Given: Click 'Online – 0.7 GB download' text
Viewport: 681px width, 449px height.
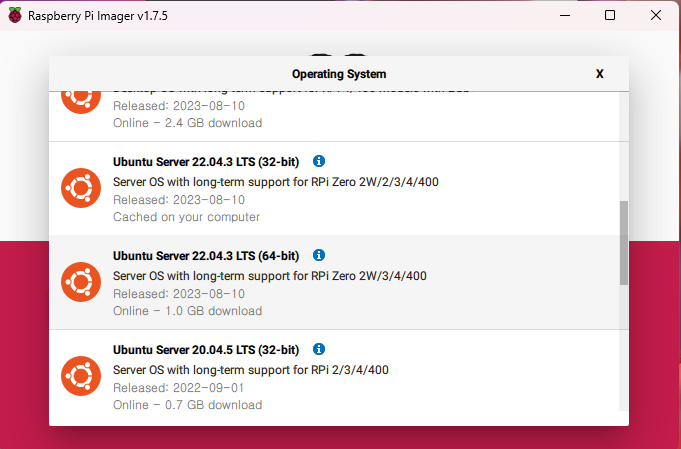Looking at the screenshot, I should tap(188, 405).
